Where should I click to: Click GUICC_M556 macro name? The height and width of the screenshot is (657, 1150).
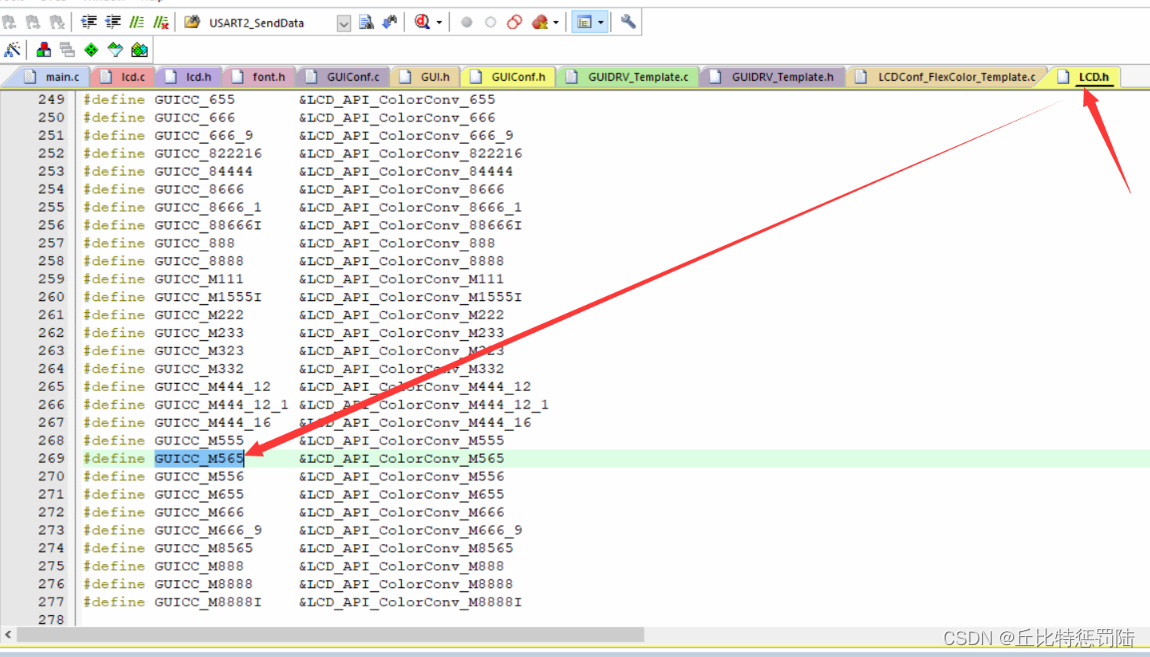click(x=199, y=477)
